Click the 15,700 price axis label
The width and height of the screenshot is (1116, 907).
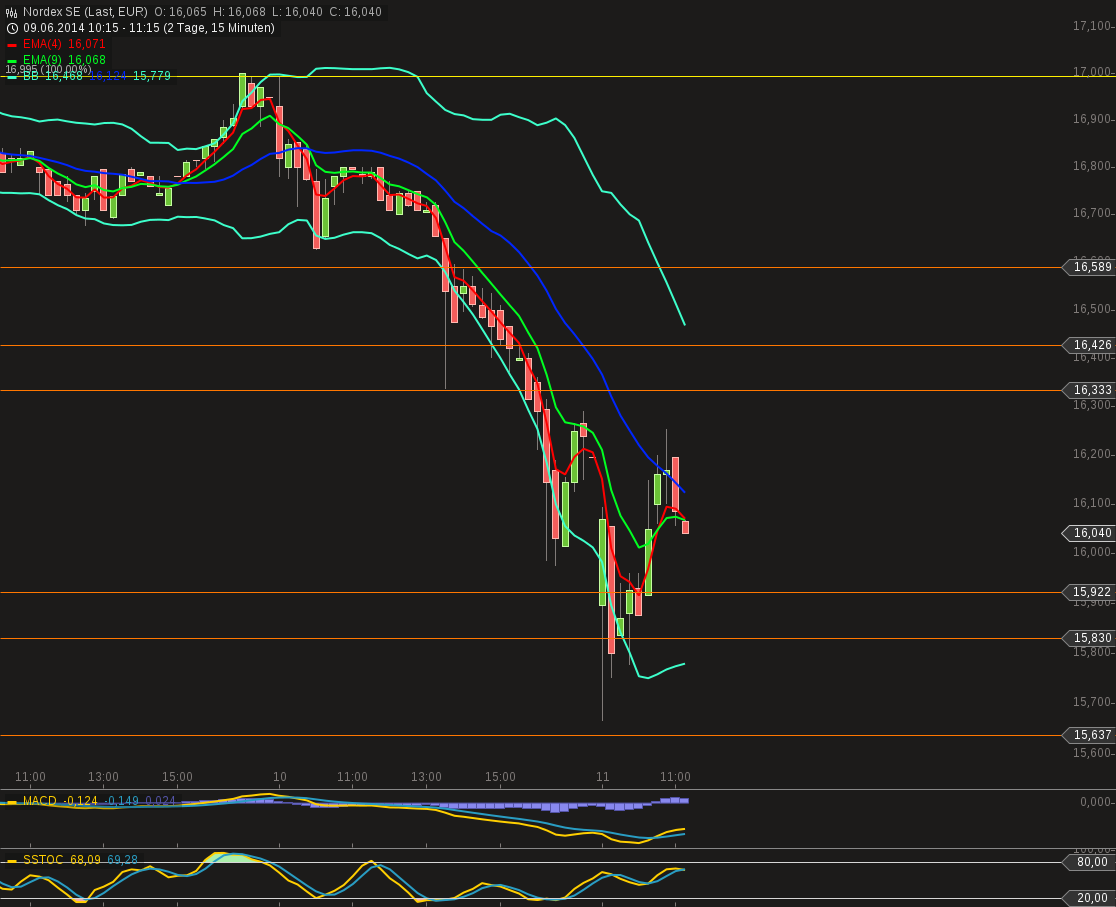[x=1092, y=702]
